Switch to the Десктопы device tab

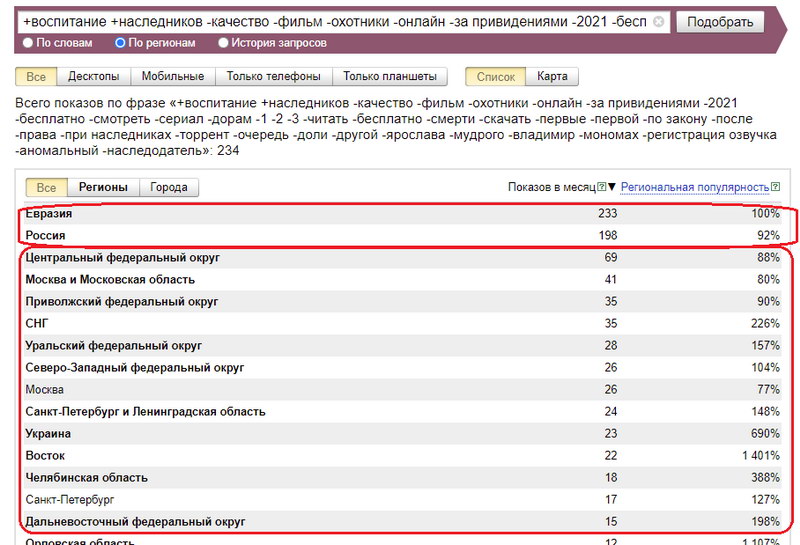pyautogui.click(x=93, y=76)
